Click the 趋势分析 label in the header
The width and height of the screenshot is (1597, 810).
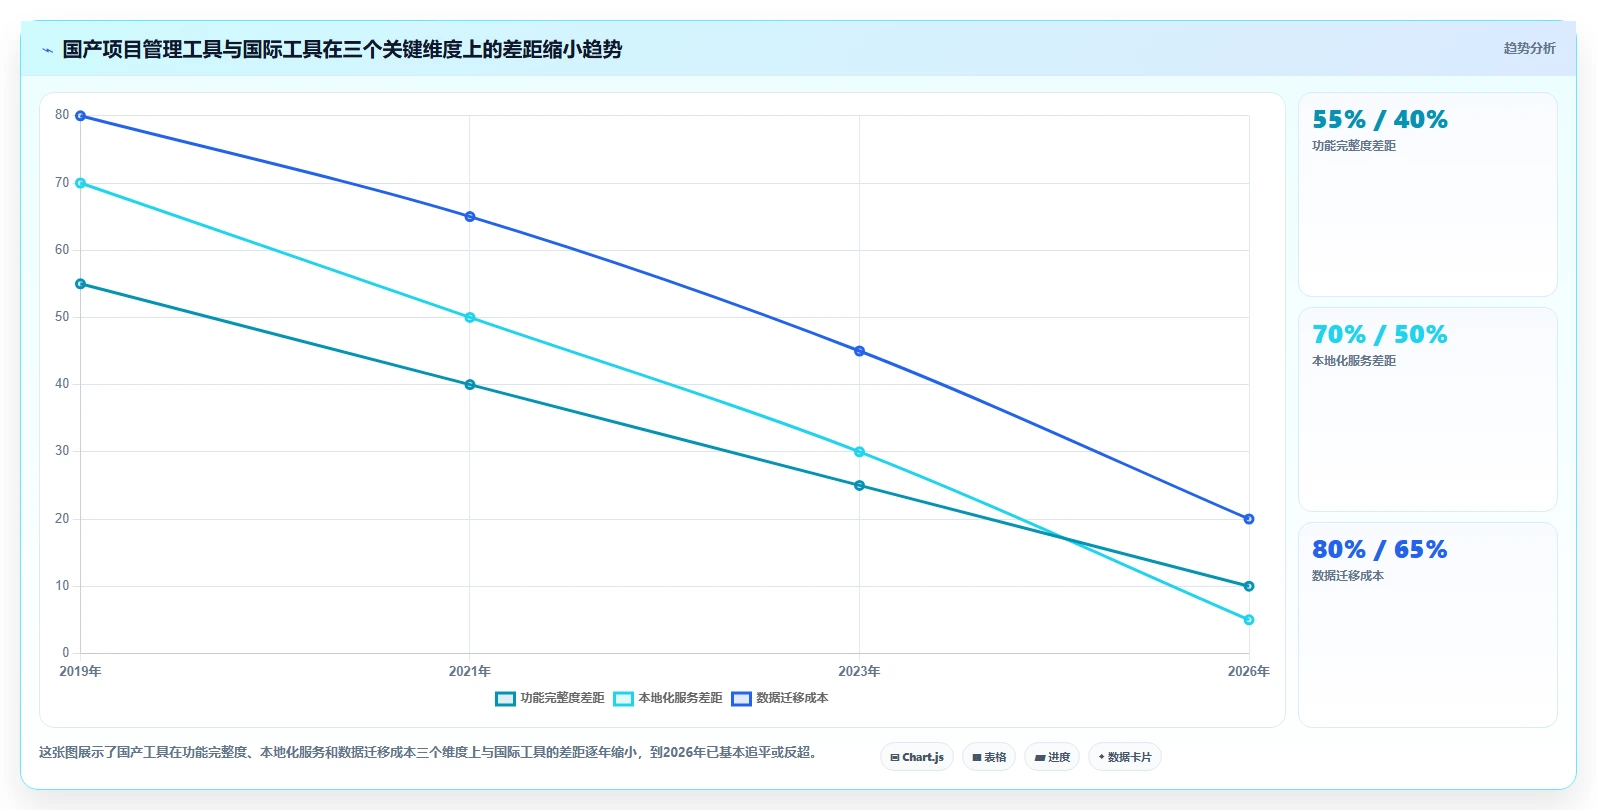1529,48
